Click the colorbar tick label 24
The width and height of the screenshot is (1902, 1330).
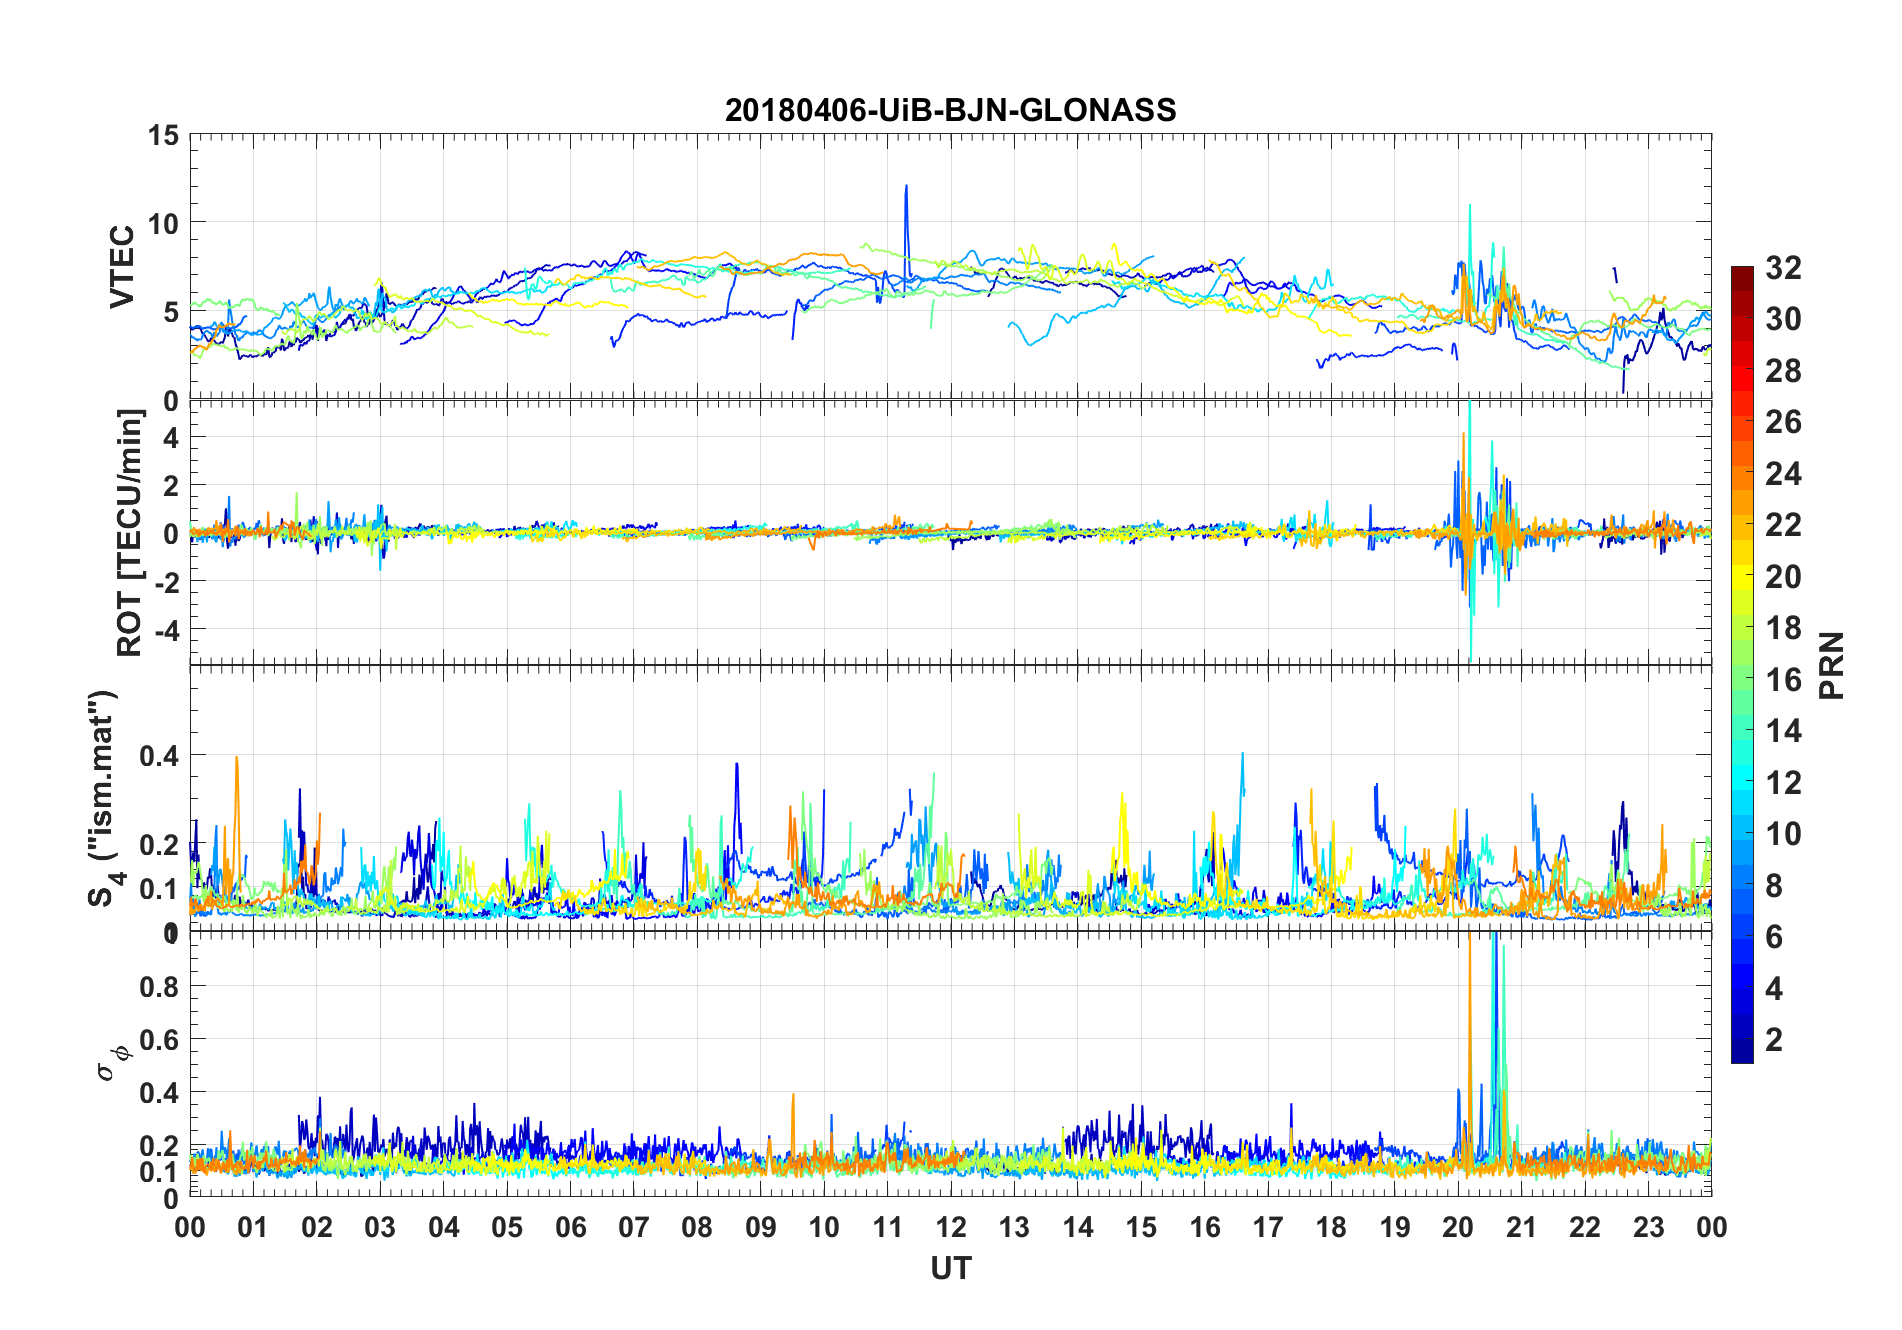click(x=1783, y=474)
